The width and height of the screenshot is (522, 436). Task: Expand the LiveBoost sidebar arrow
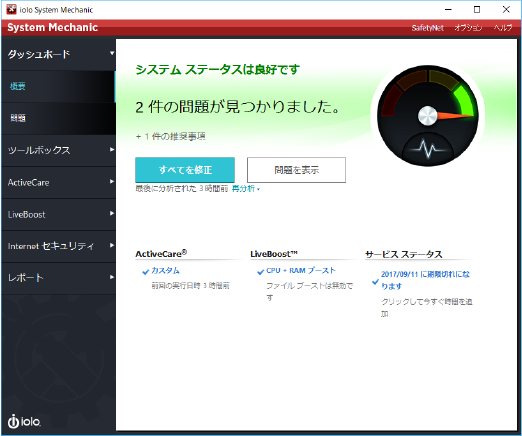[112, 214]
